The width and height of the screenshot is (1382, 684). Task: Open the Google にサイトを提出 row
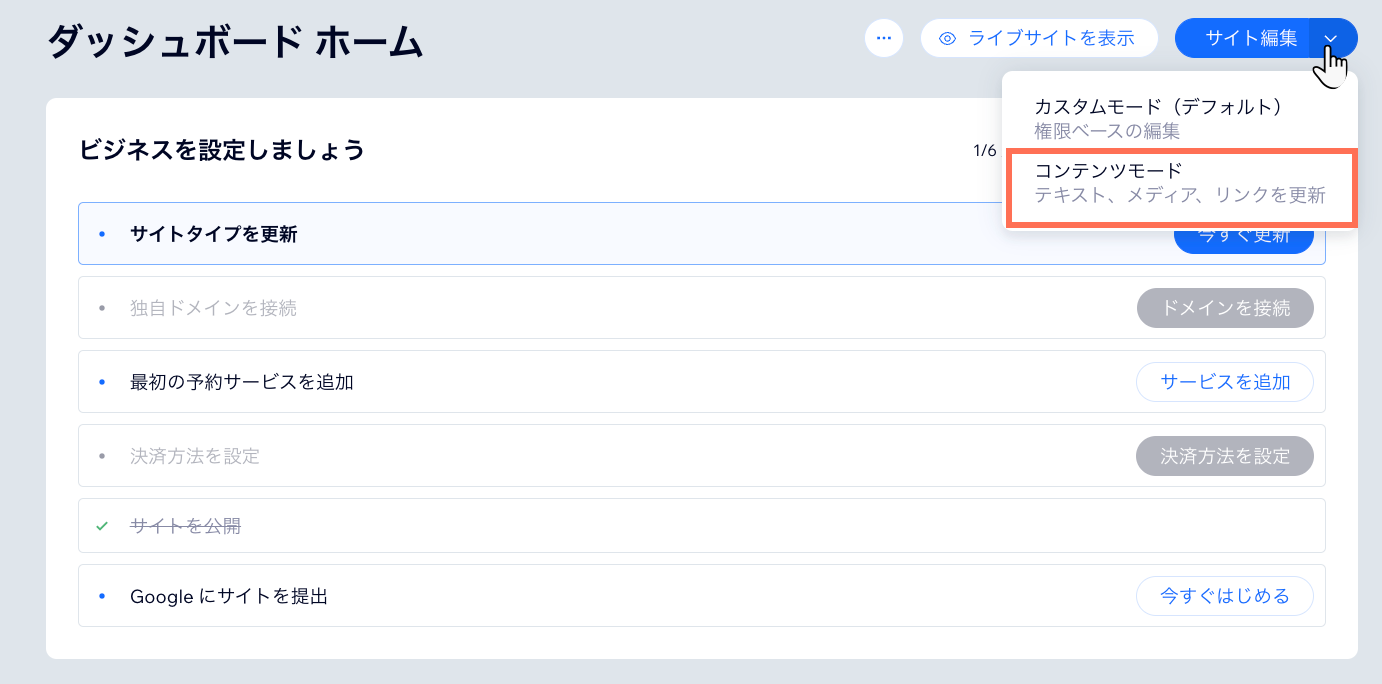(x=702, y=596)
